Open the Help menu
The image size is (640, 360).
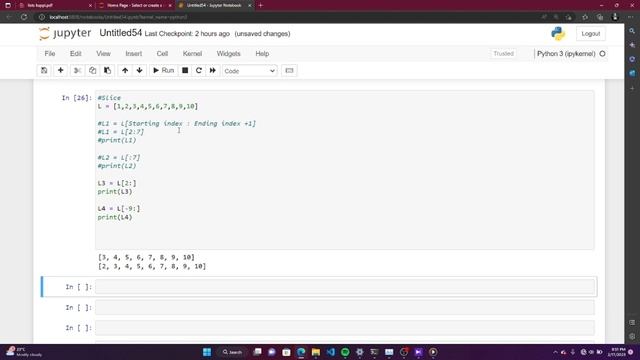tap(262, 53)
